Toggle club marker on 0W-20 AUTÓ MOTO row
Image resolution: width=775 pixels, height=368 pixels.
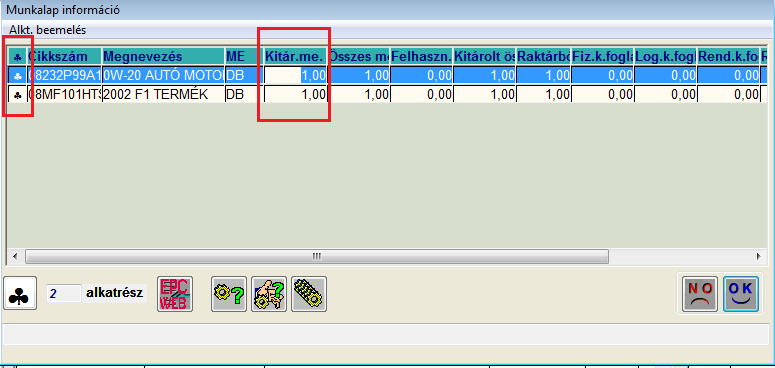click(17, 75)
